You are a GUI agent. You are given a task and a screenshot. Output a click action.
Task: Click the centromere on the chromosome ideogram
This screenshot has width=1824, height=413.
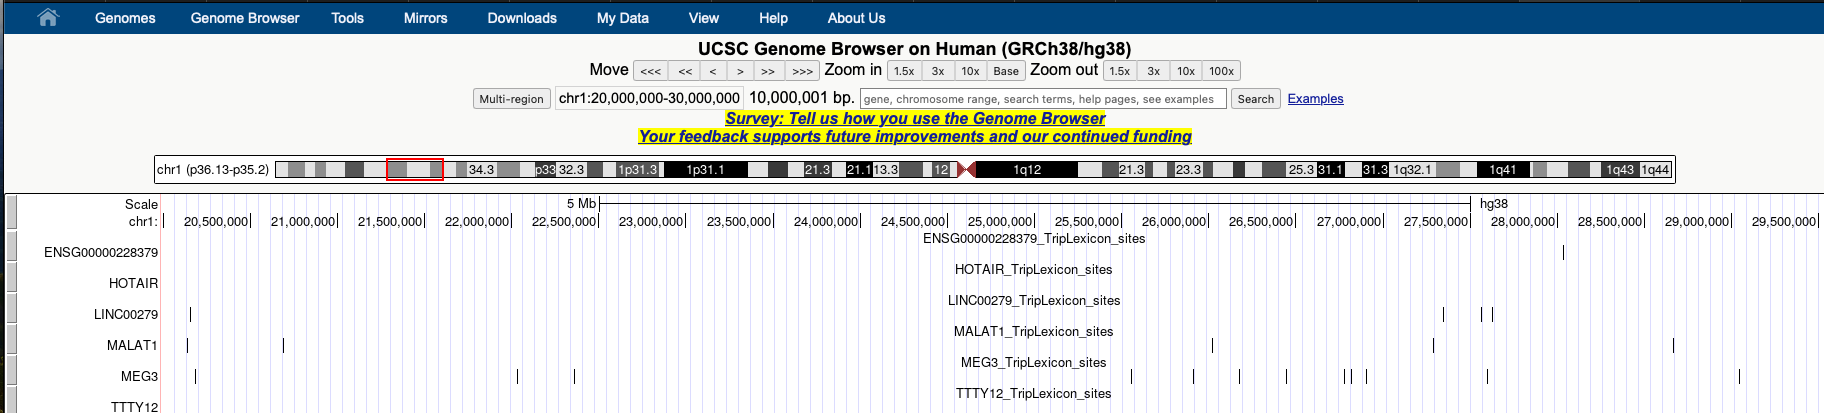[x=966, y=170]
